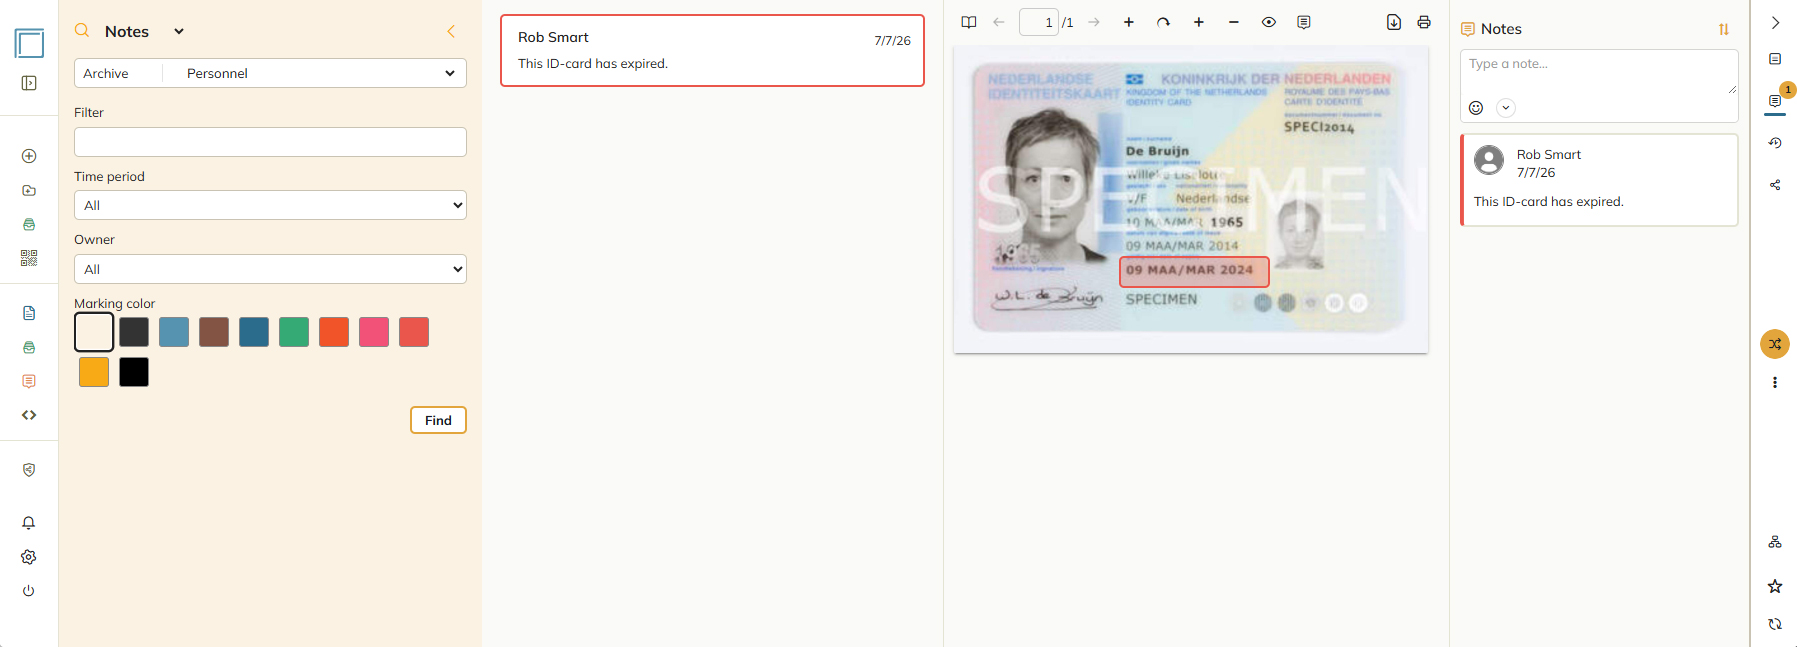Download the document

click(1394, 22)
